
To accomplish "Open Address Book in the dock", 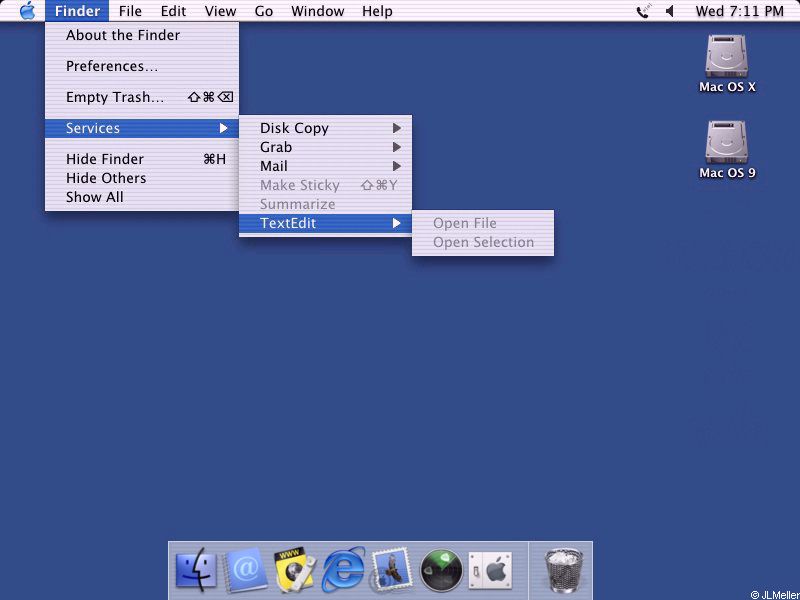I will 246,569.
